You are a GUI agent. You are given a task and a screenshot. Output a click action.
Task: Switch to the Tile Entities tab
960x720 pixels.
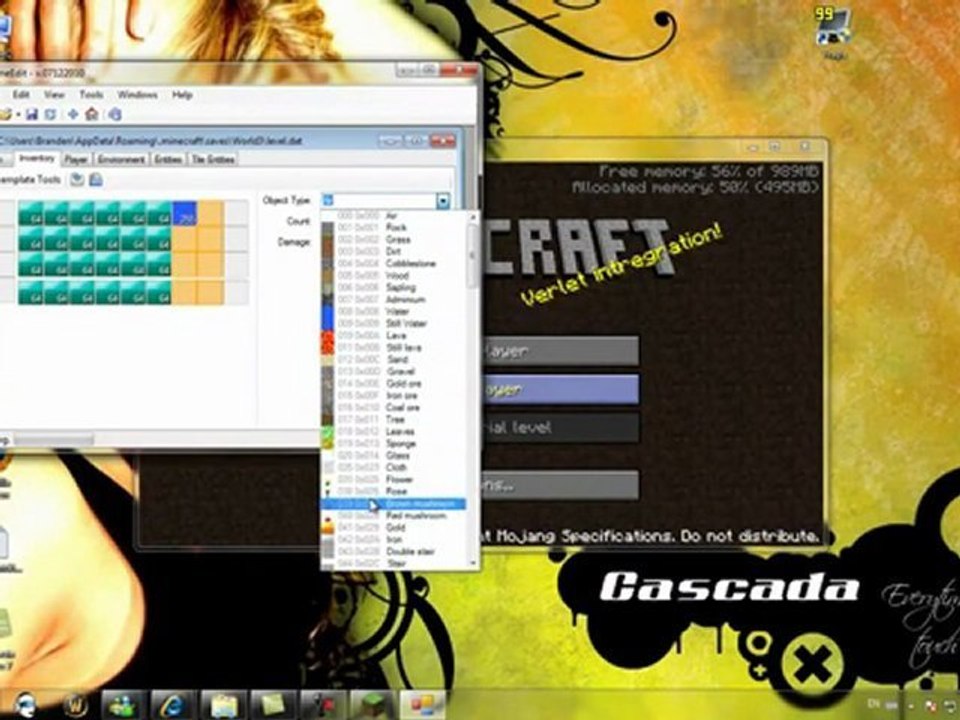213,159
